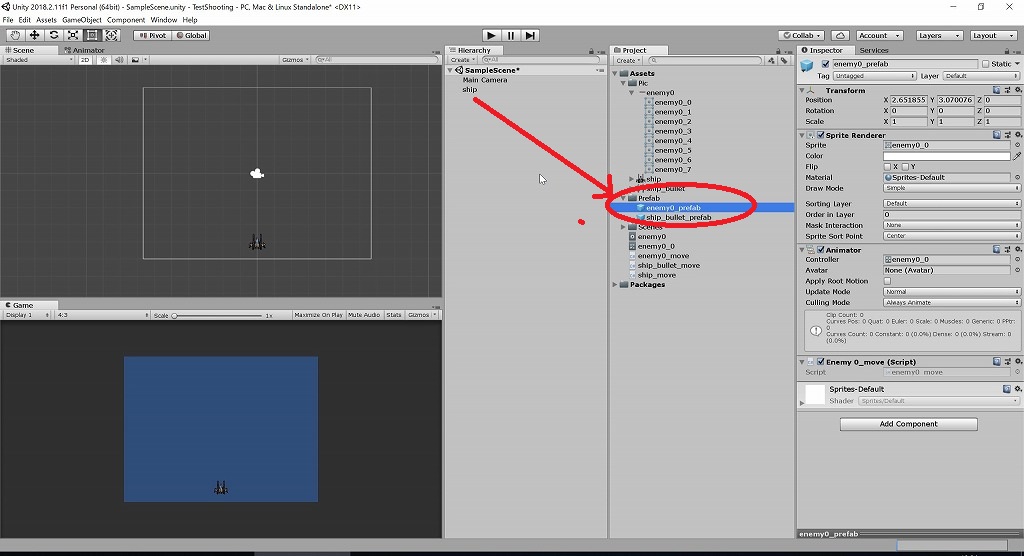Toggle Enemy 0_move script checkbox
This screenshot has width=1024, height=556.
821,361
